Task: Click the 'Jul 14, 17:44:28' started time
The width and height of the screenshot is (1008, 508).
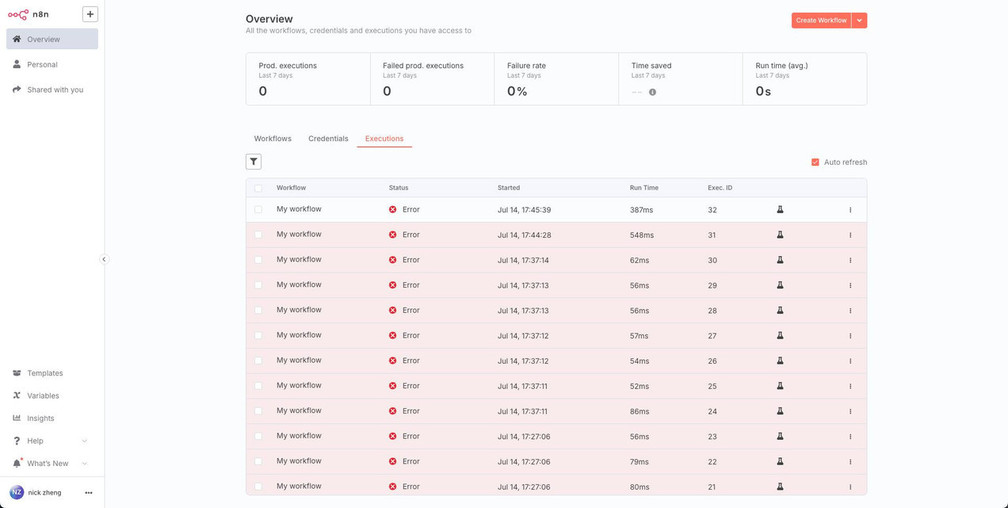Action: [524, 235]
